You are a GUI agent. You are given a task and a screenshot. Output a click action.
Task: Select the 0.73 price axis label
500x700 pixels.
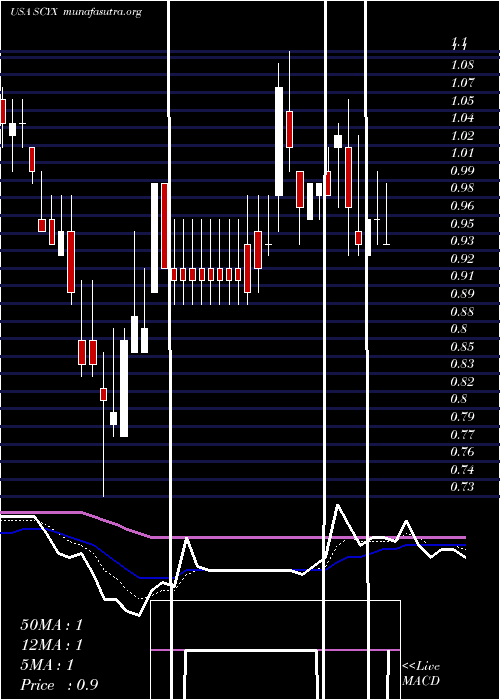[x=462, y=488]
